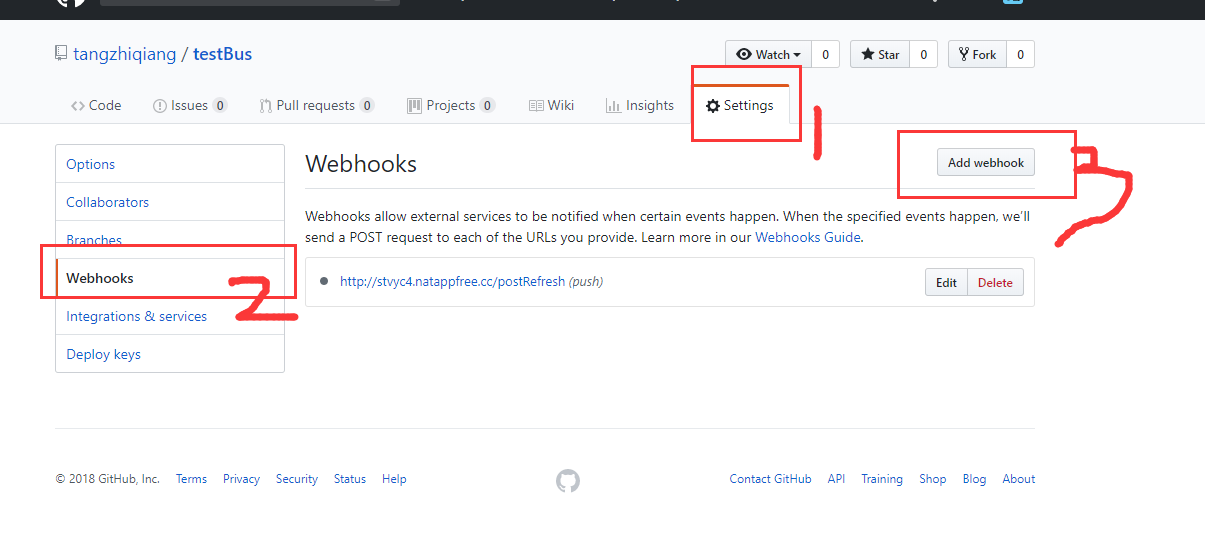Click the Code angle-brackets icon
The width and height of the screenshot is (1205, 544).
[x=78, y=106]
